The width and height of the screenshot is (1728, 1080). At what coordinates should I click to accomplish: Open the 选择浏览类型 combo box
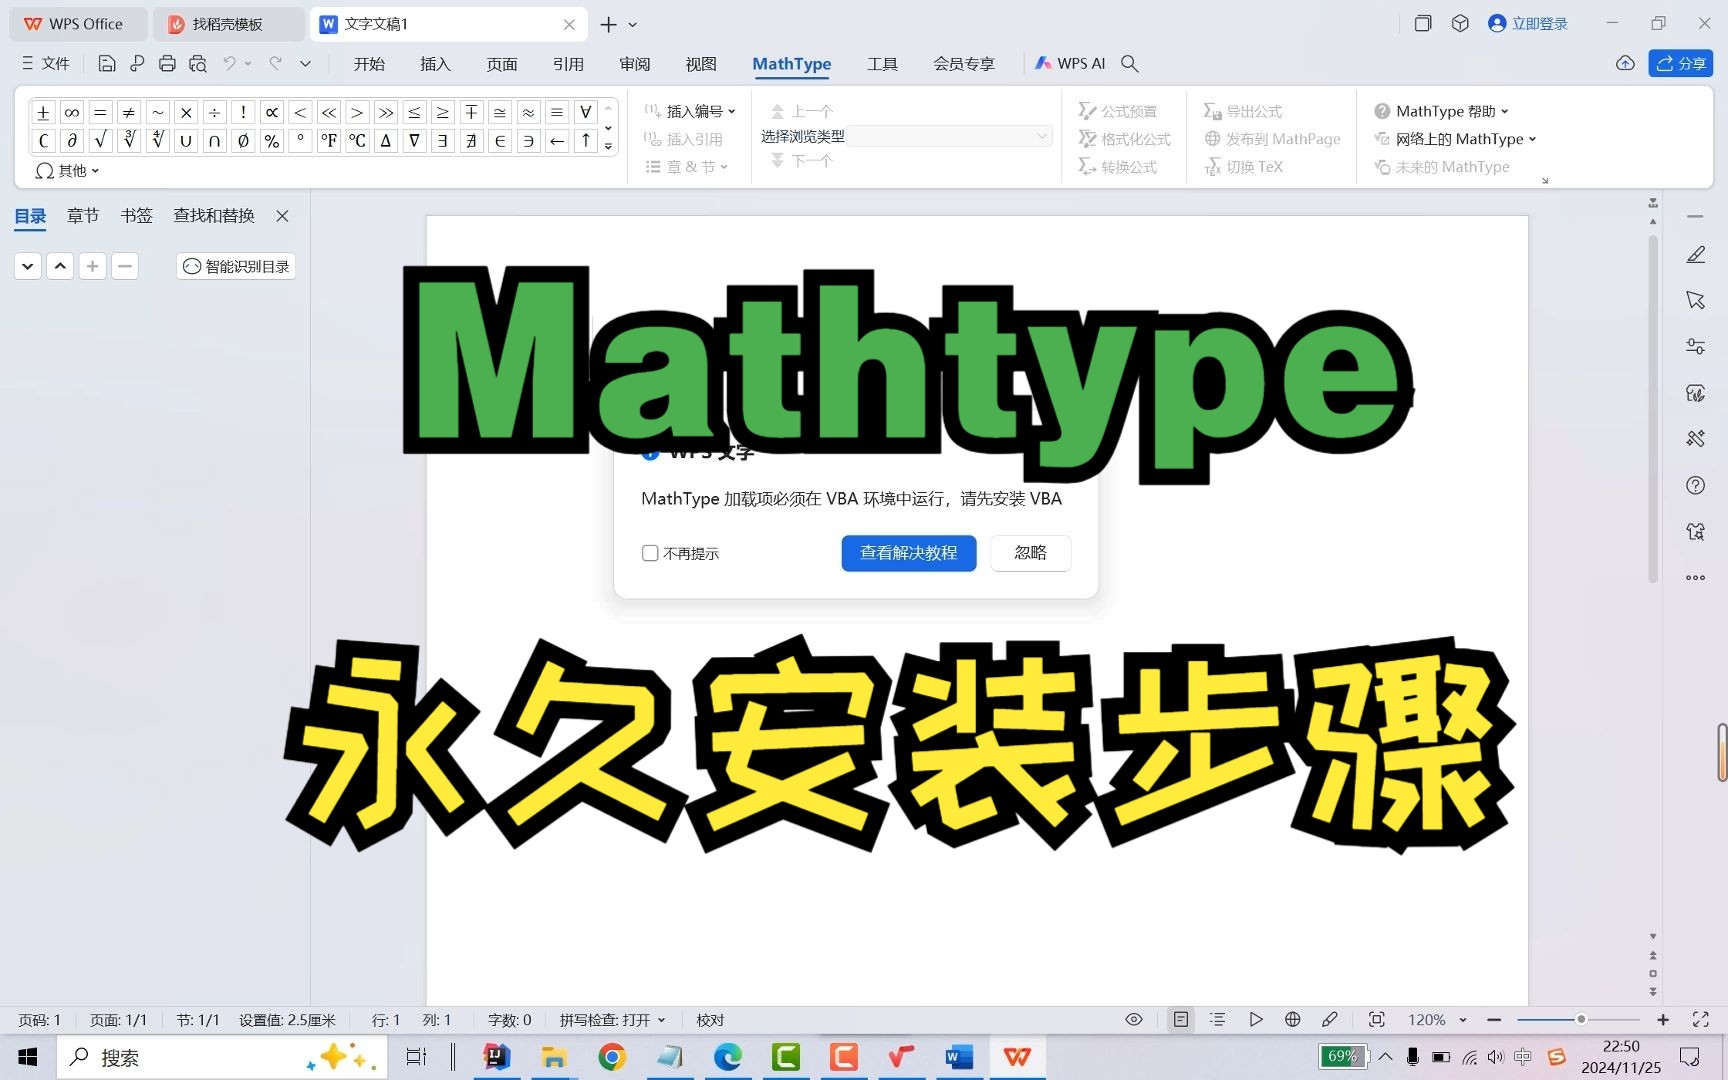click(949, 136)
